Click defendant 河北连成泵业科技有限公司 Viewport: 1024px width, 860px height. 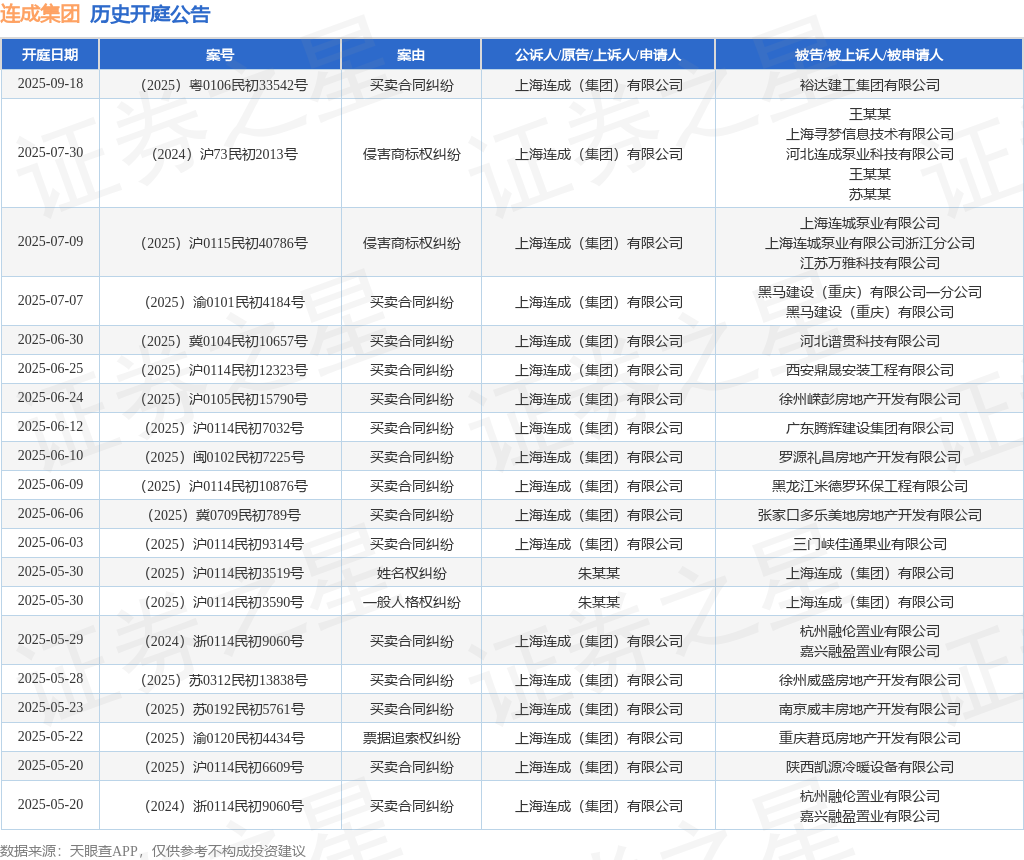coord(869,154)
